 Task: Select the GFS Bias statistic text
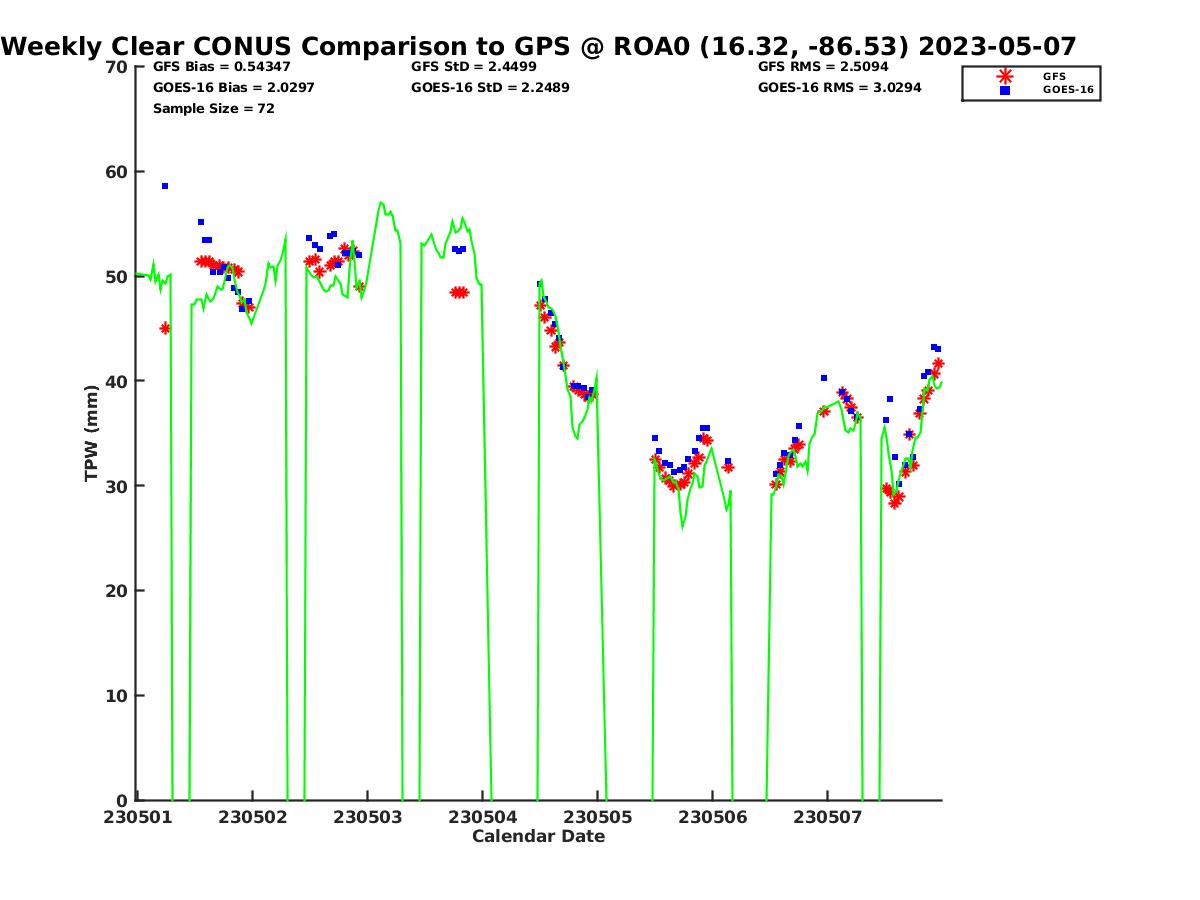(x=221, y=67)
